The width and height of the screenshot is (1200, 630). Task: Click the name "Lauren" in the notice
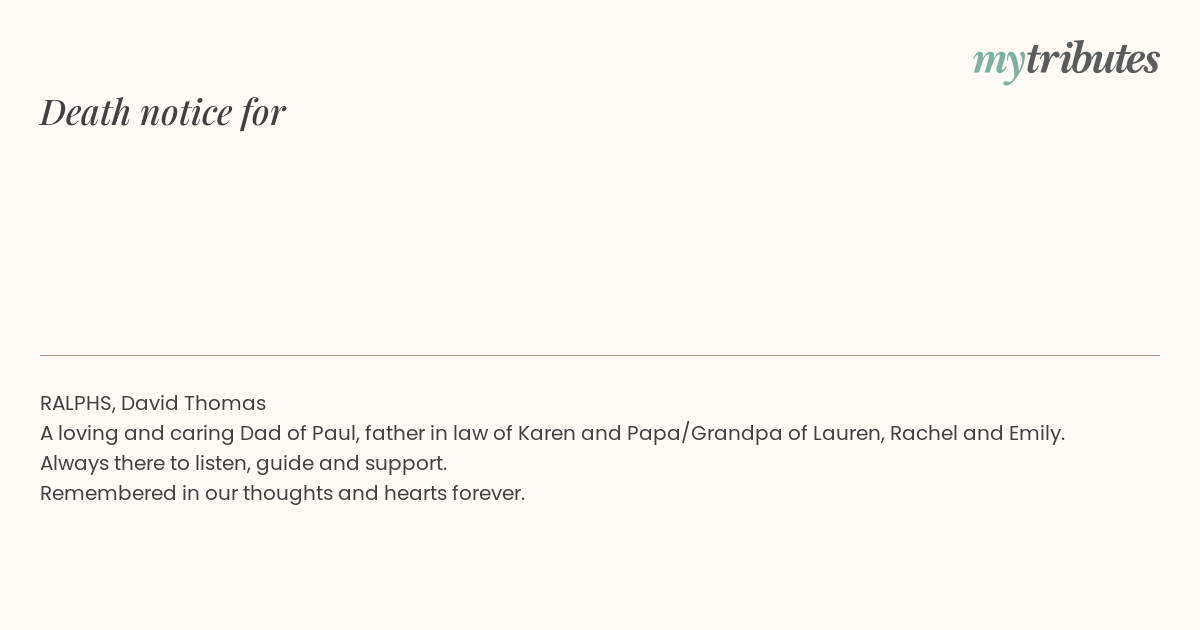846,433
